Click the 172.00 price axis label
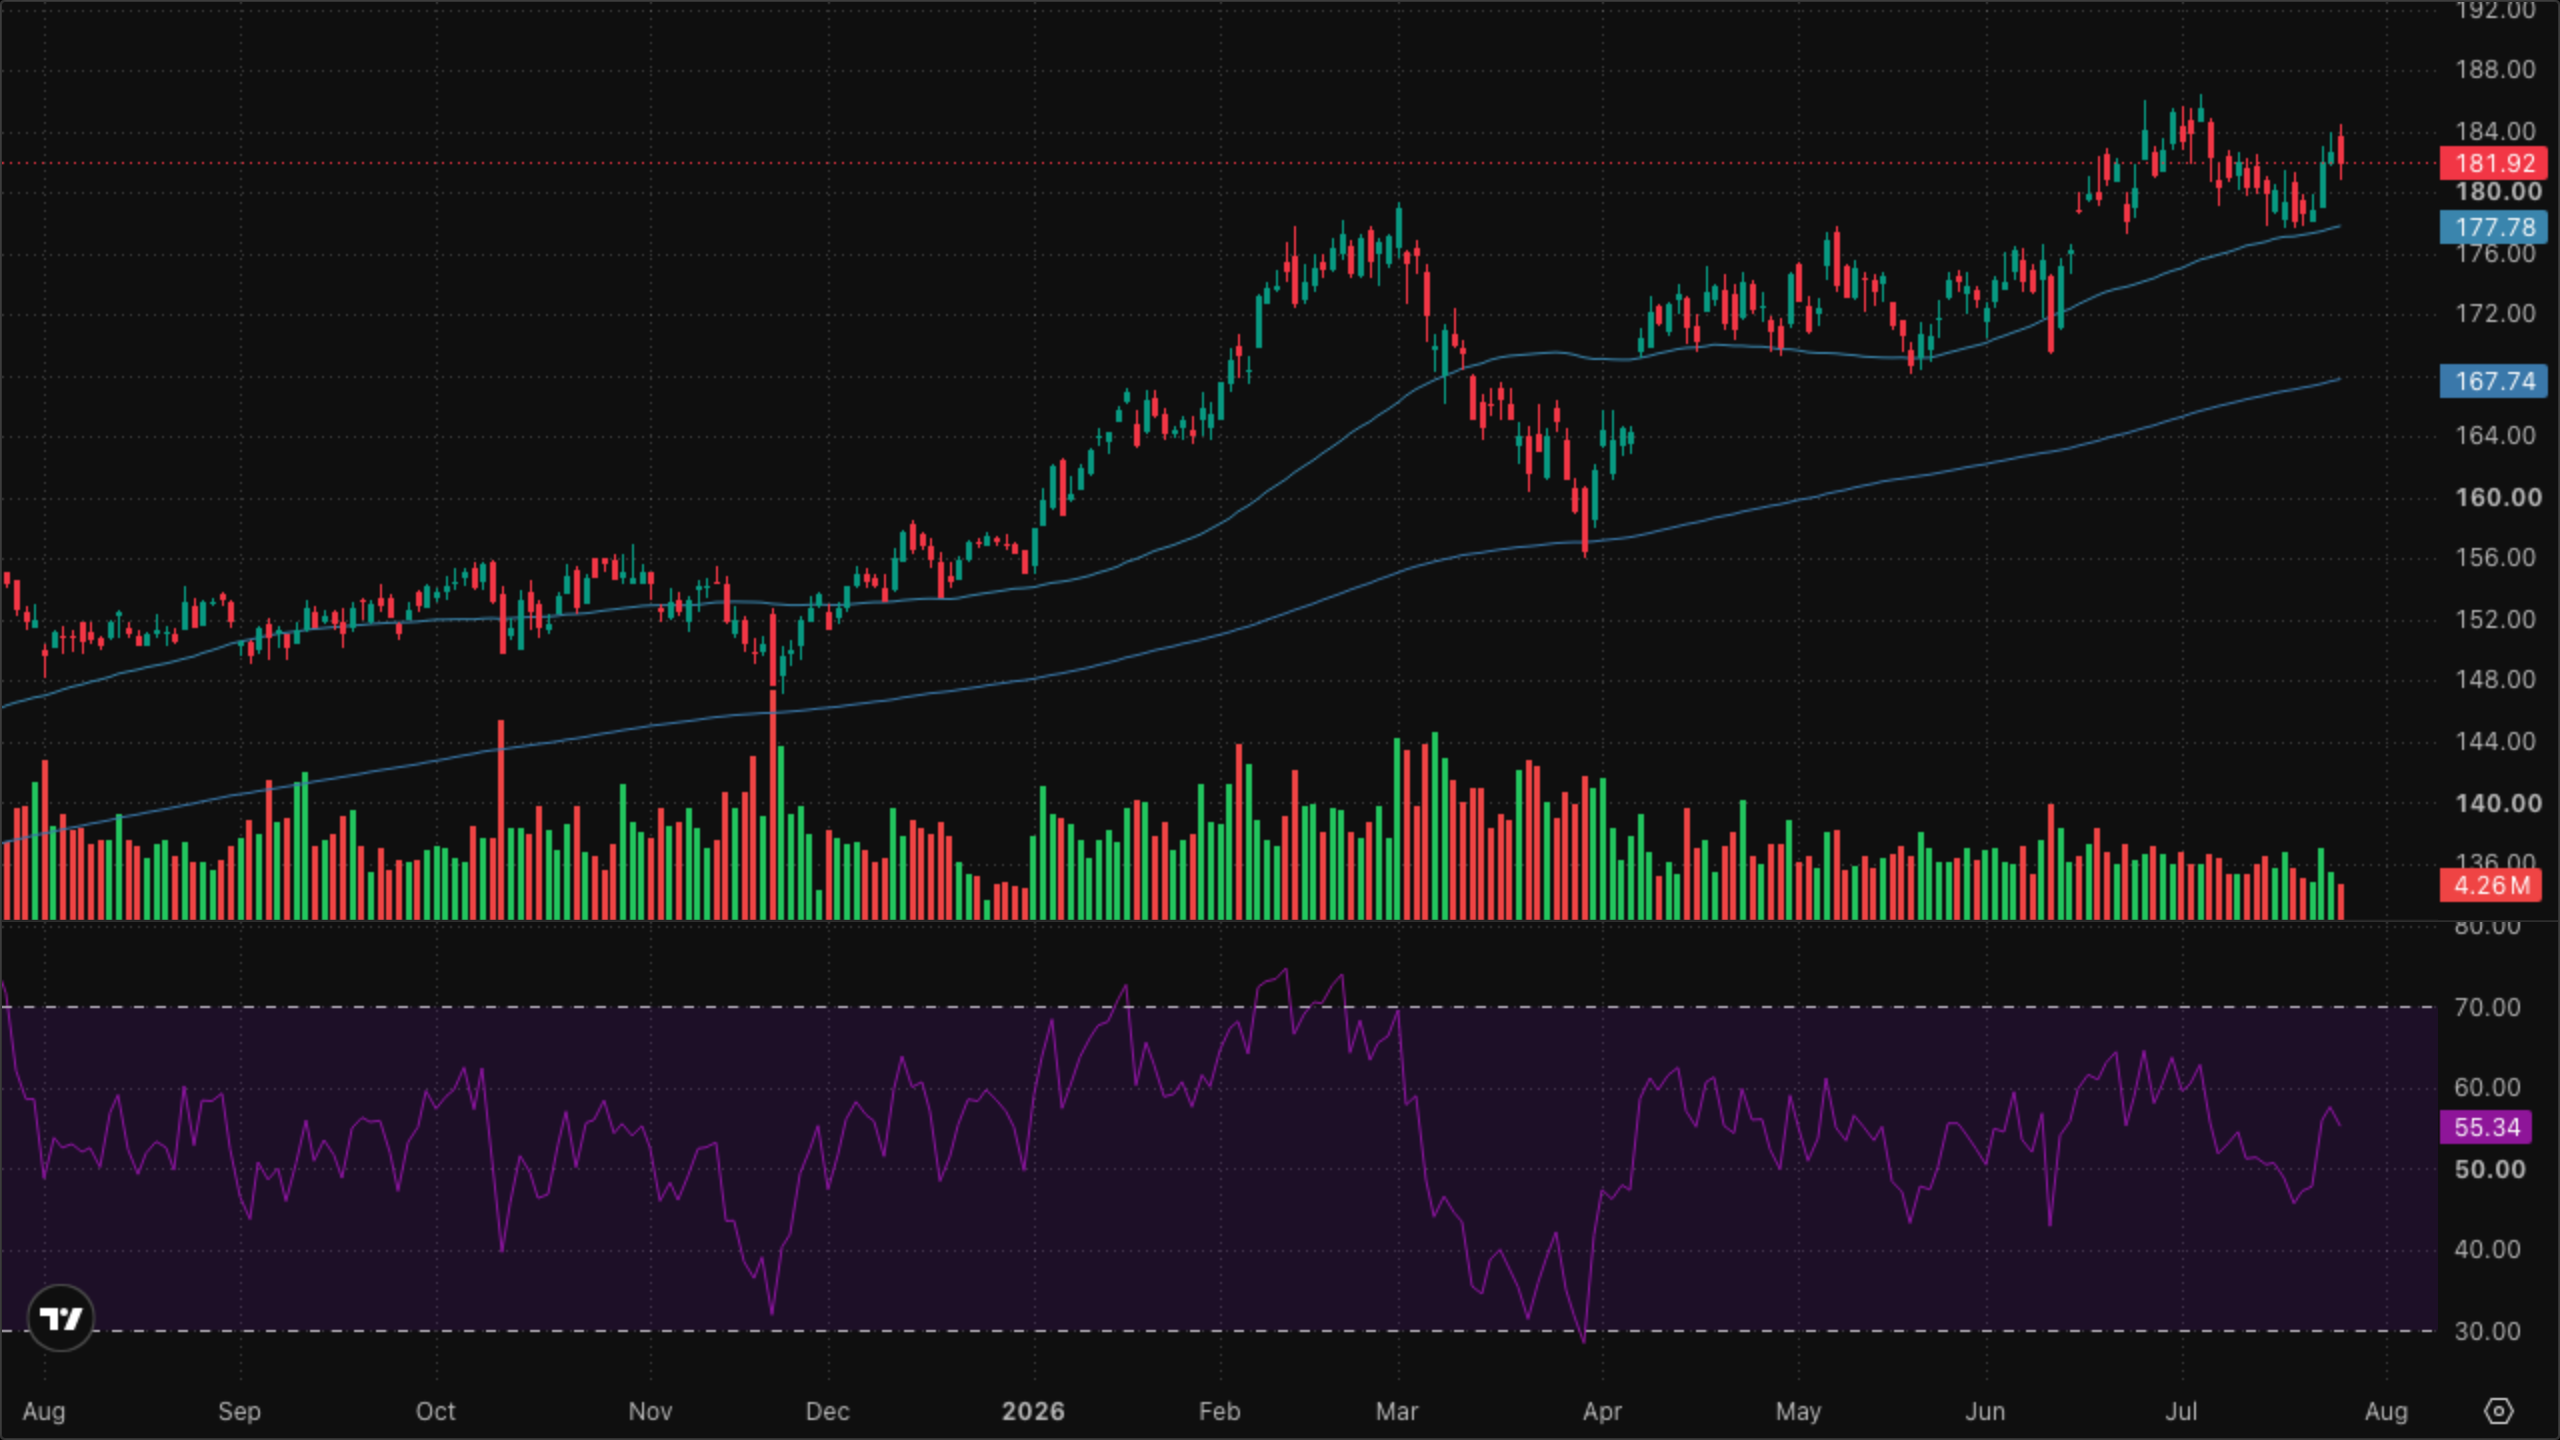 (2495, 313)
